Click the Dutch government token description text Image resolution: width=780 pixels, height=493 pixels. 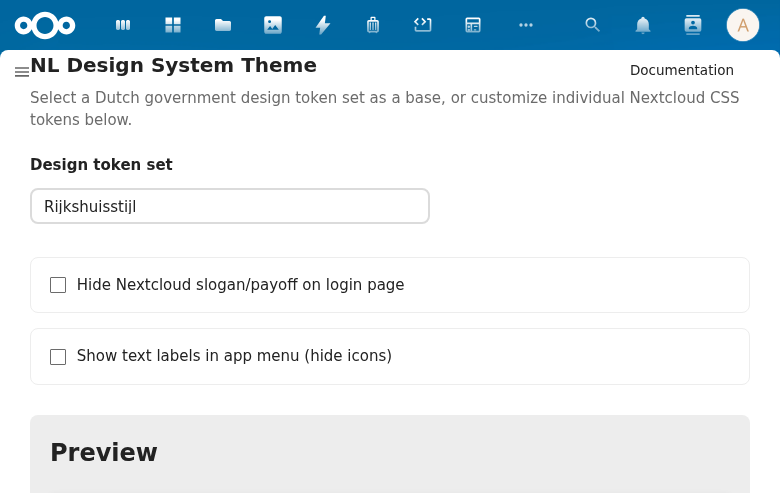click(385, 108)
